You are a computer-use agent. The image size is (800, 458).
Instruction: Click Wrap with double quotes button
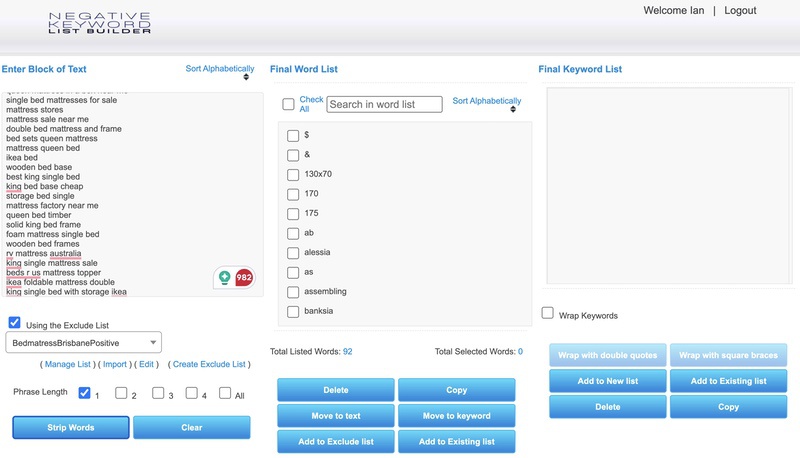click(608, 355)
